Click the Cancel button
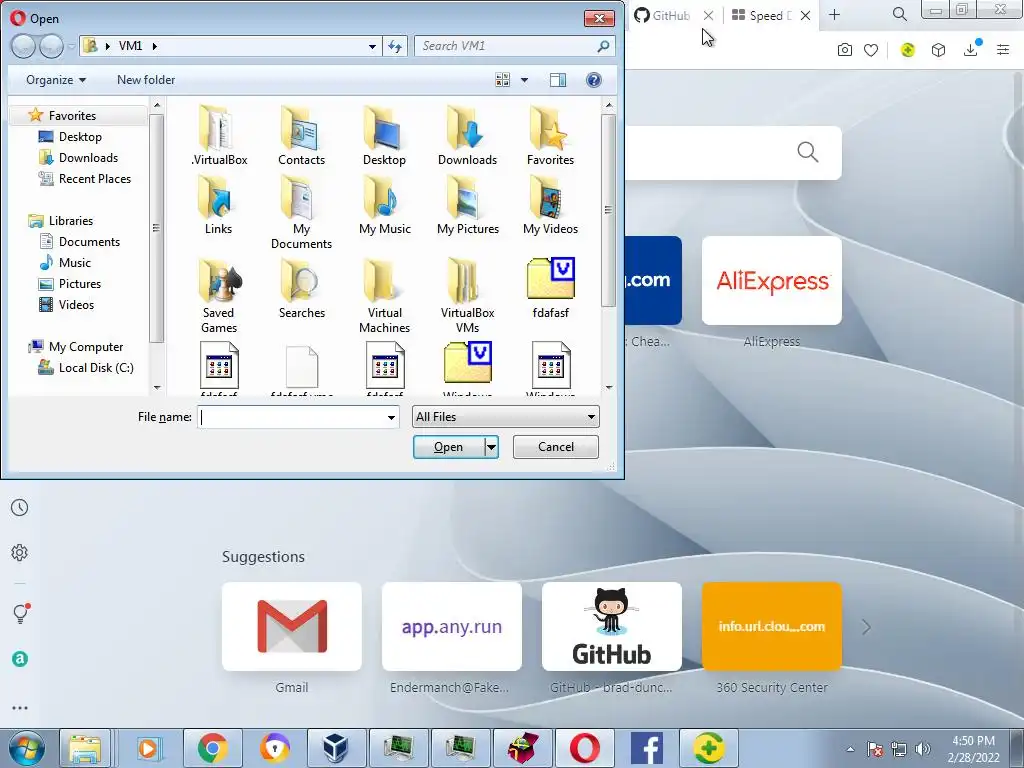 pos(556,447)
